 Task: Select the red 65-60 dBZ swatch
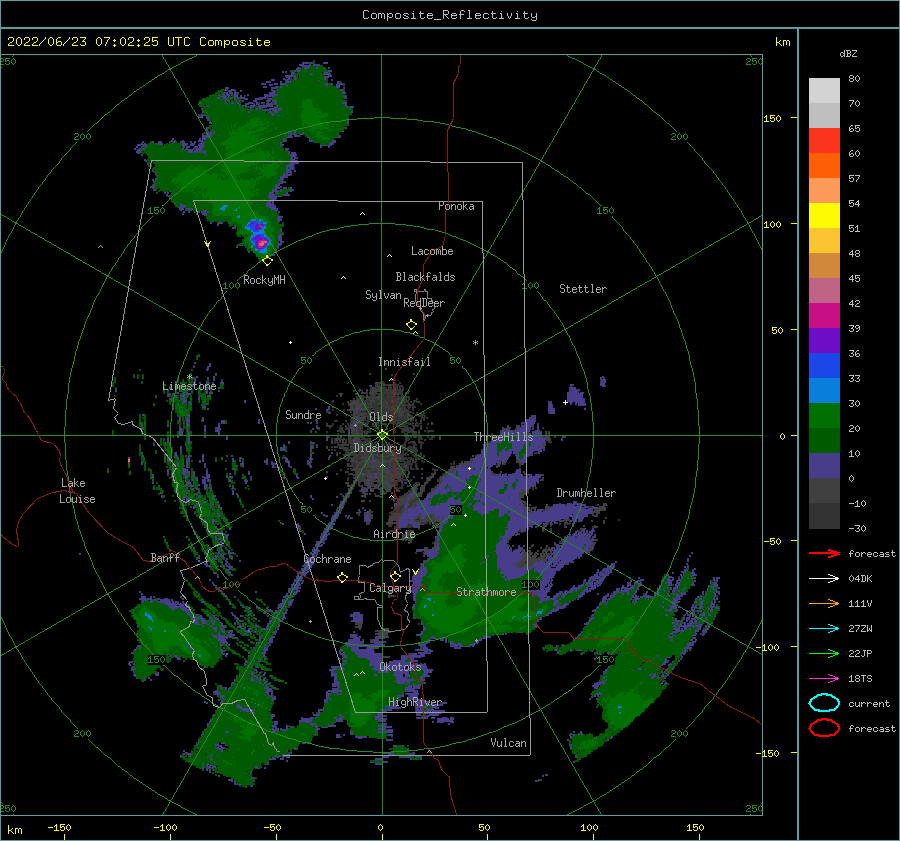[x=824, y=140]
